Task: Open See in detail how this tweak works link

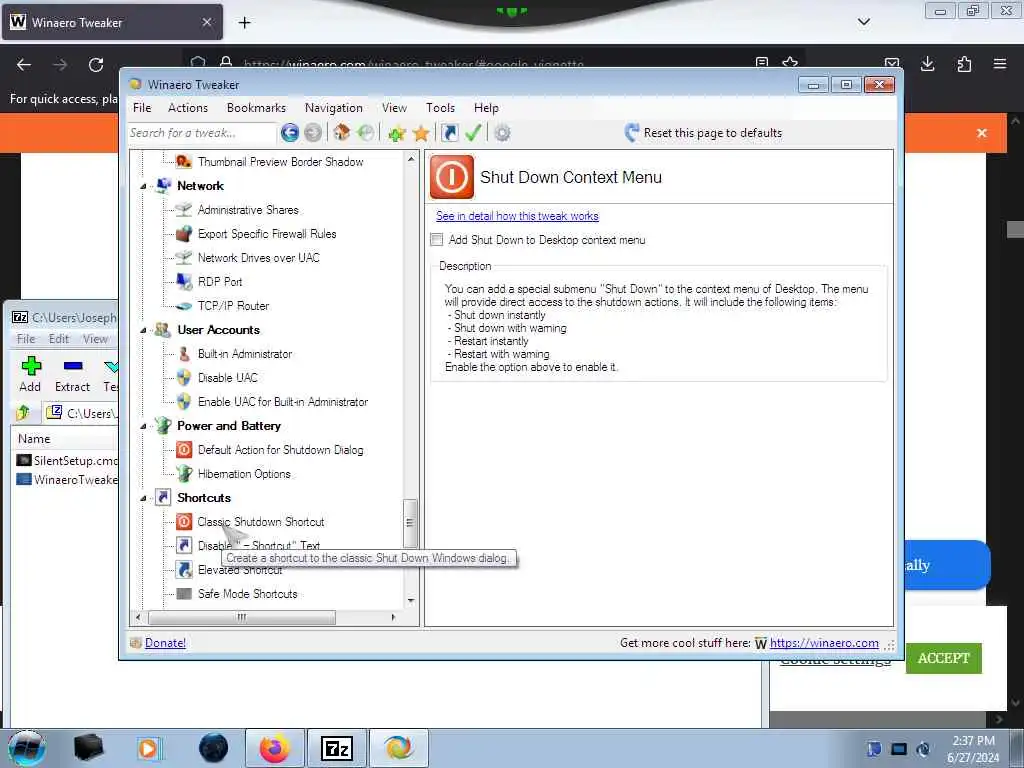Action: [517, 216]
